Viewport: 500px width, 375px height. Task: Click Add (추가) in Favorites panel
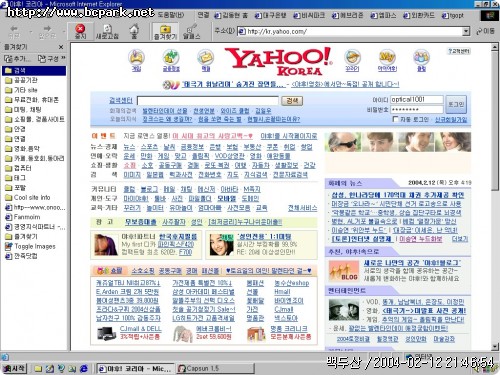(x=17, y=59)
